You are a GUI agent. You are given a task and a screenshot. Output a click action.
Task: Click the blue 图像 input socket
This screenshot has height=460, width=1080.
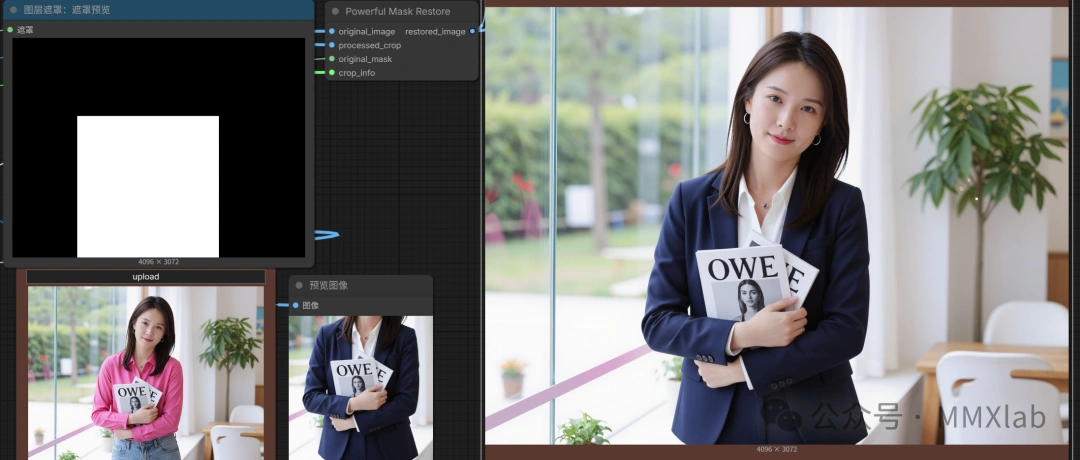coord(296,305)
